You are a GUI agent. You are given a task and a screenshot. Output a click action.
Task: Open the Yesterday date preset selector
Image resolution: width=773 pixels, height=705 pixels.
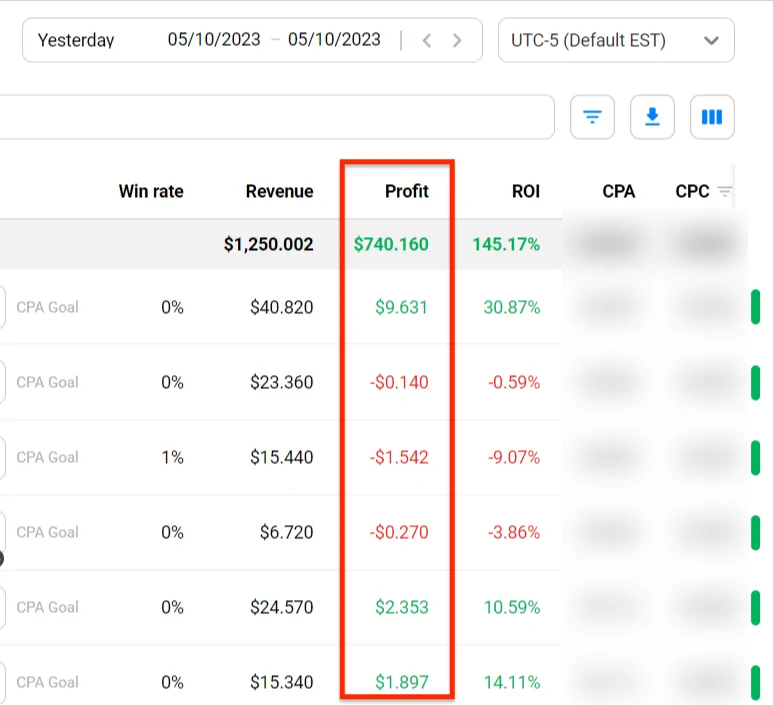tap(76, 41)
